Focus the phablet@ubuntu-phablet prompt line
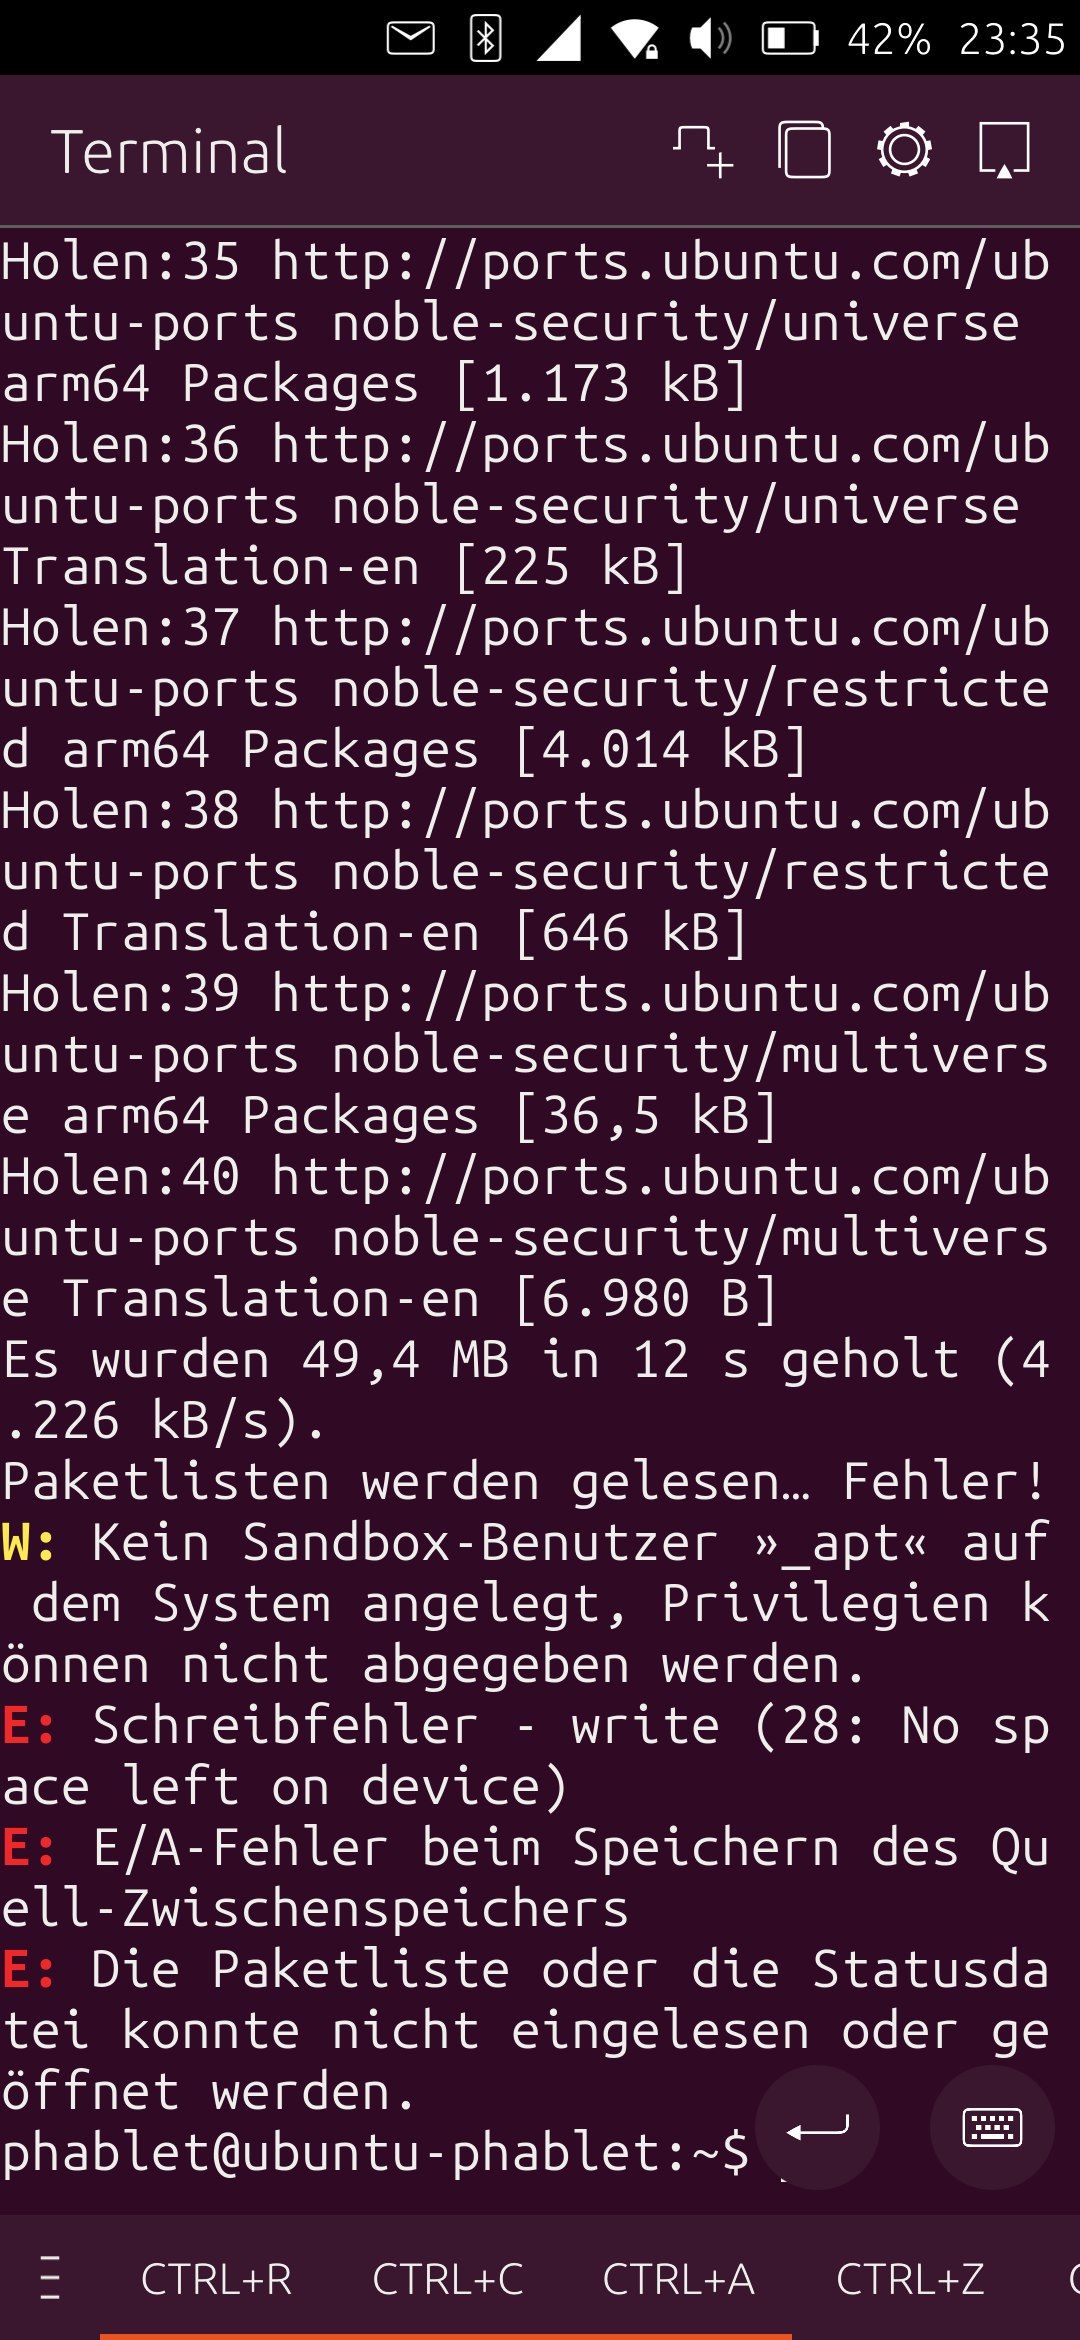This screenshot has width=1080, height=2340. (x=375, y=2152)
